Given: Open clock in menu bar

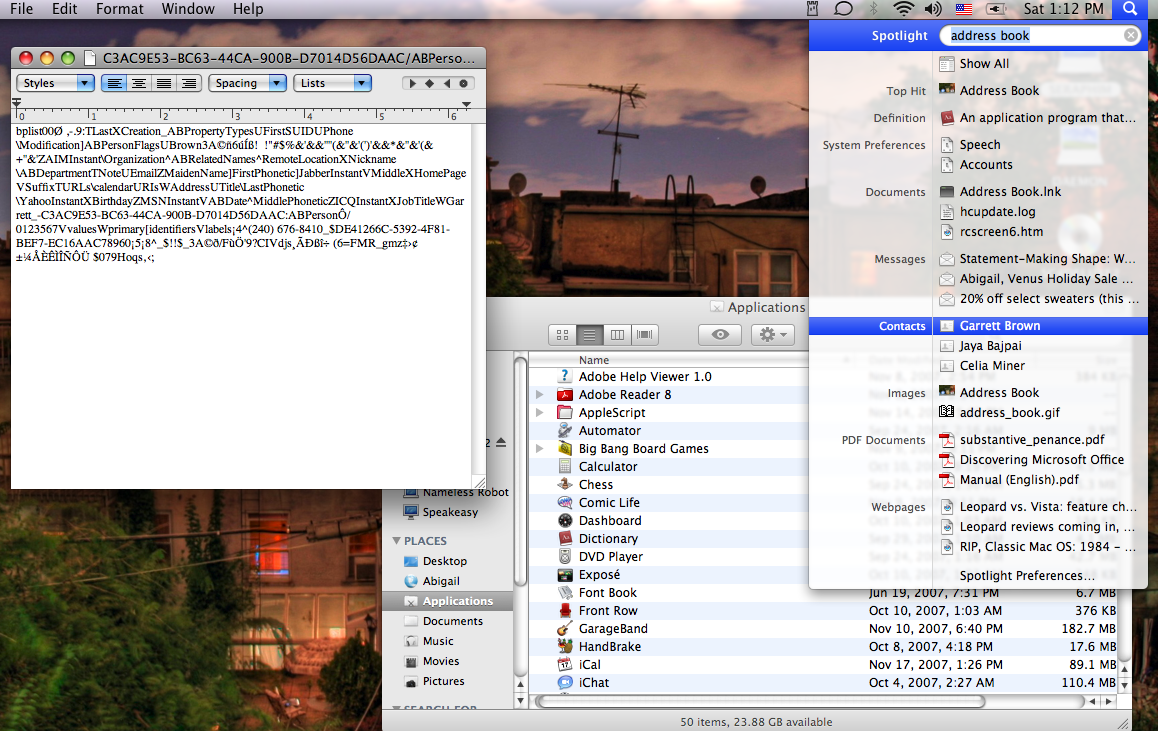Looking at the screenshot, I should pyautogui.click(x=1063, y=9).
